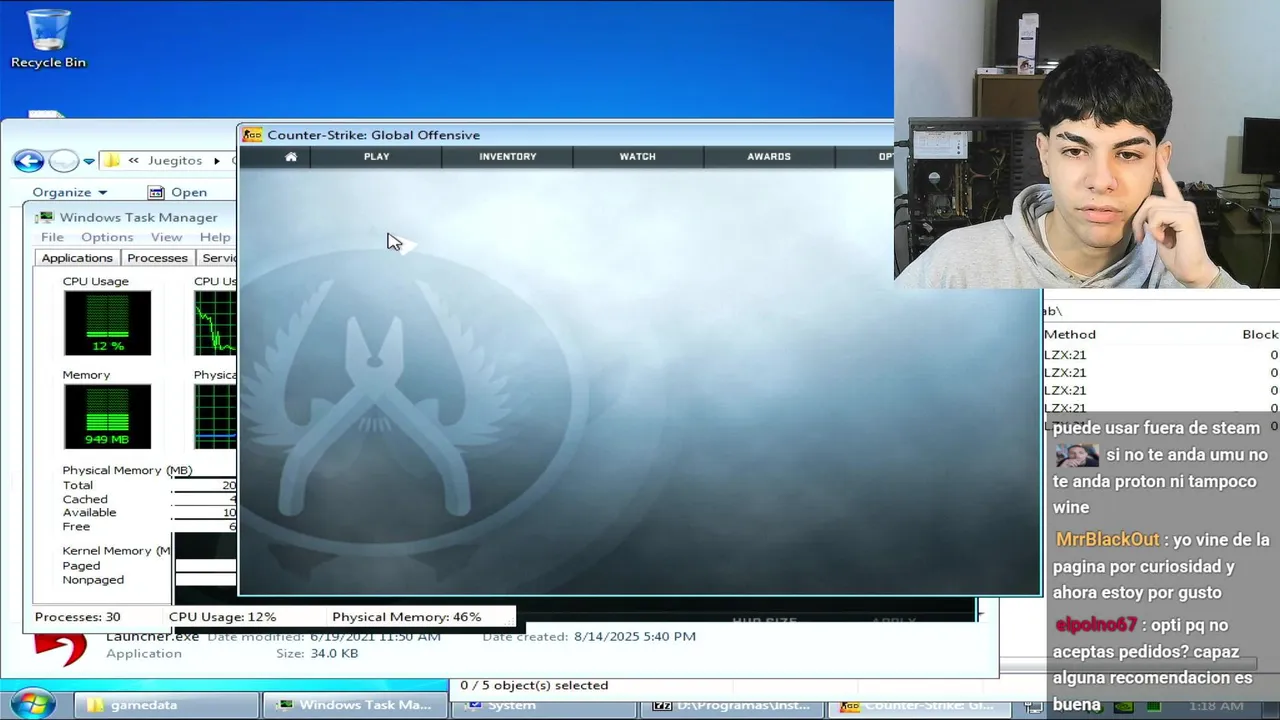Viewport: 1280px width, 720px height.
Task: Expand the address bar's double-chevron before Juegitos
Action: click(134, 160)
